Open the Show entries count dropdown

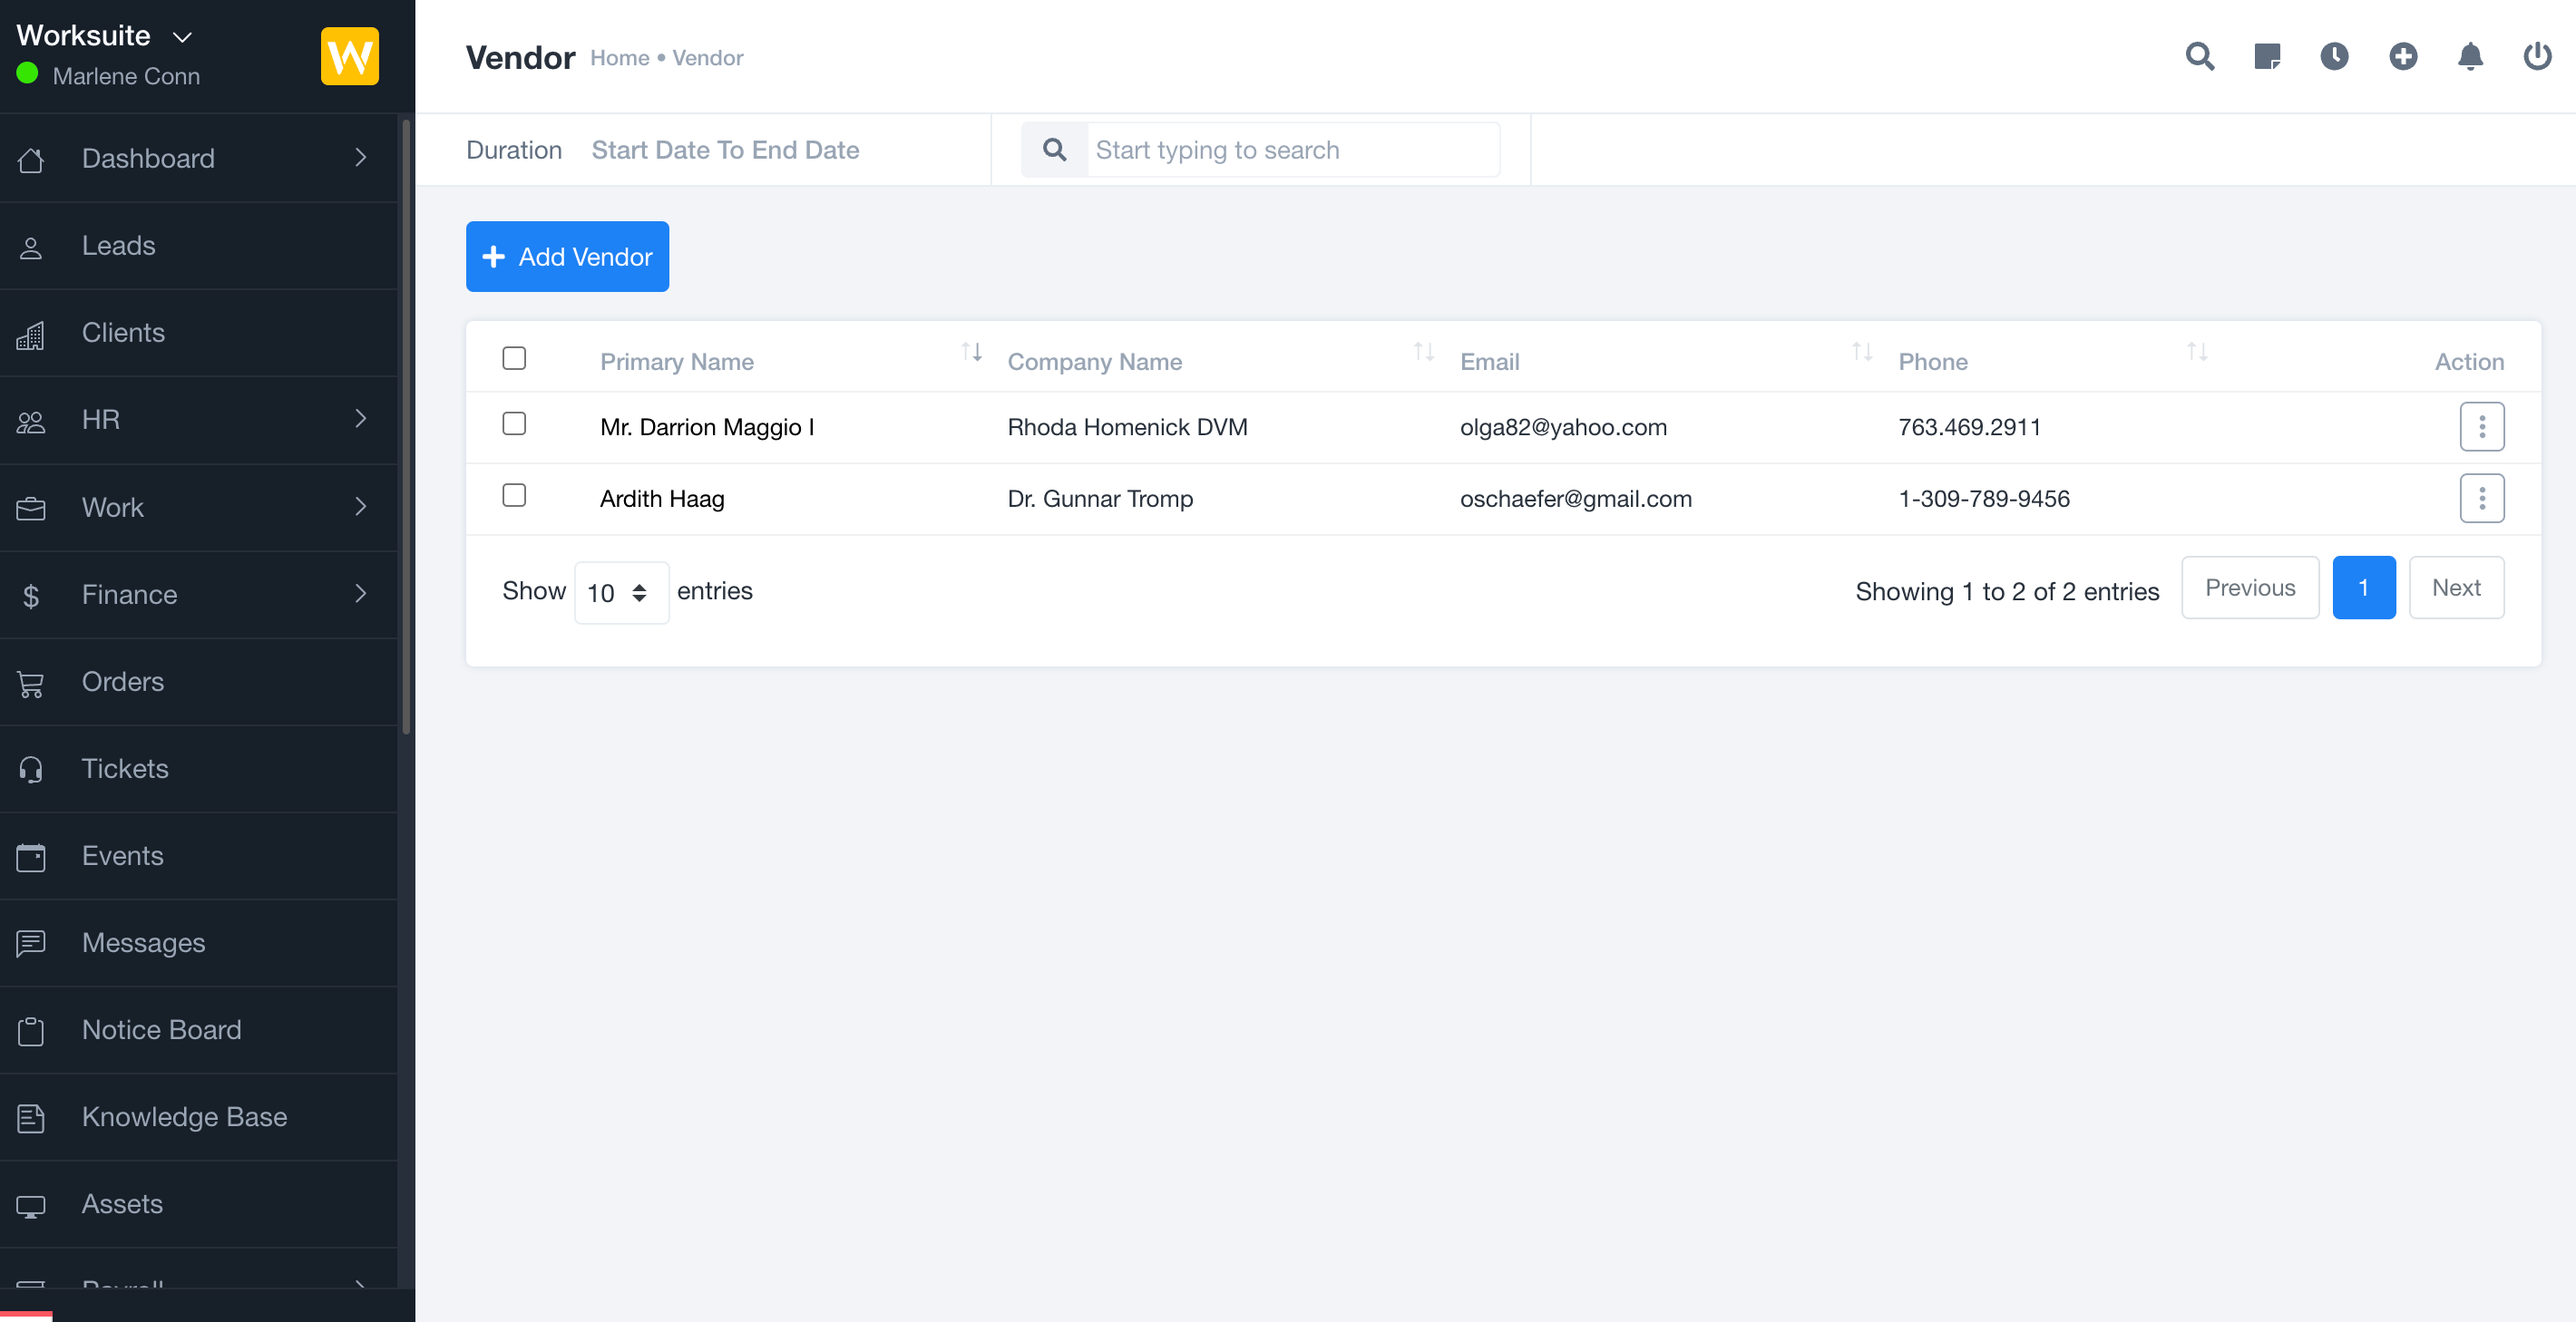coord(620,592)
